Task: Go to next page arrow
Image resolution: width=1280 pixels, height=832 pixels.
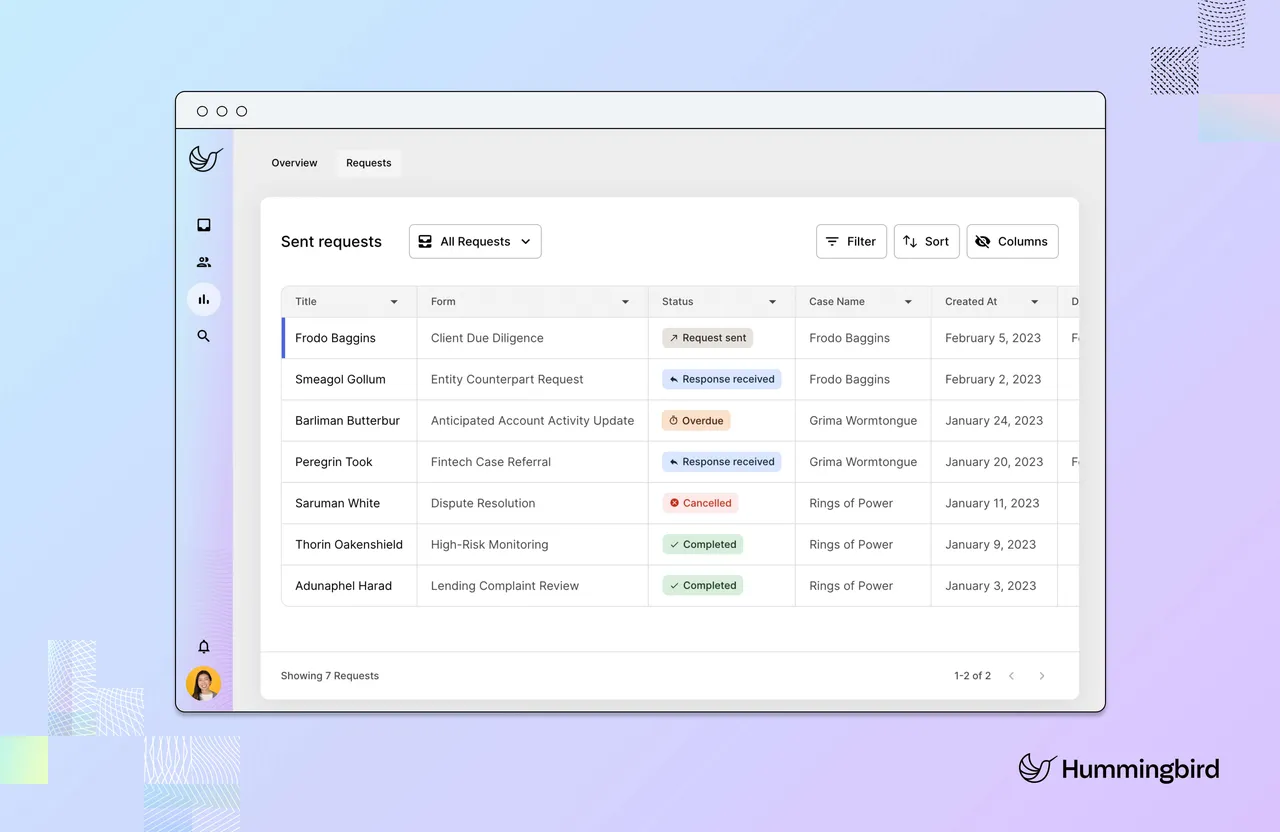Action: (x=1042, y=676)
